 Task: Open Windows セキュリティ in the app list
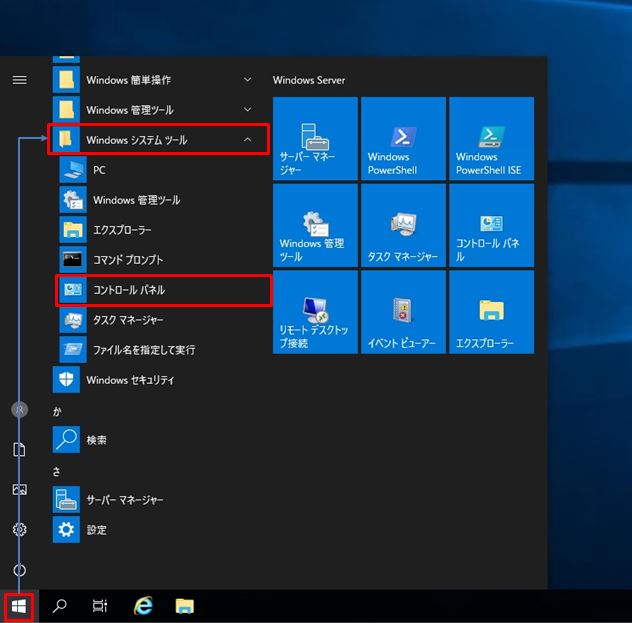pos(161,380)
